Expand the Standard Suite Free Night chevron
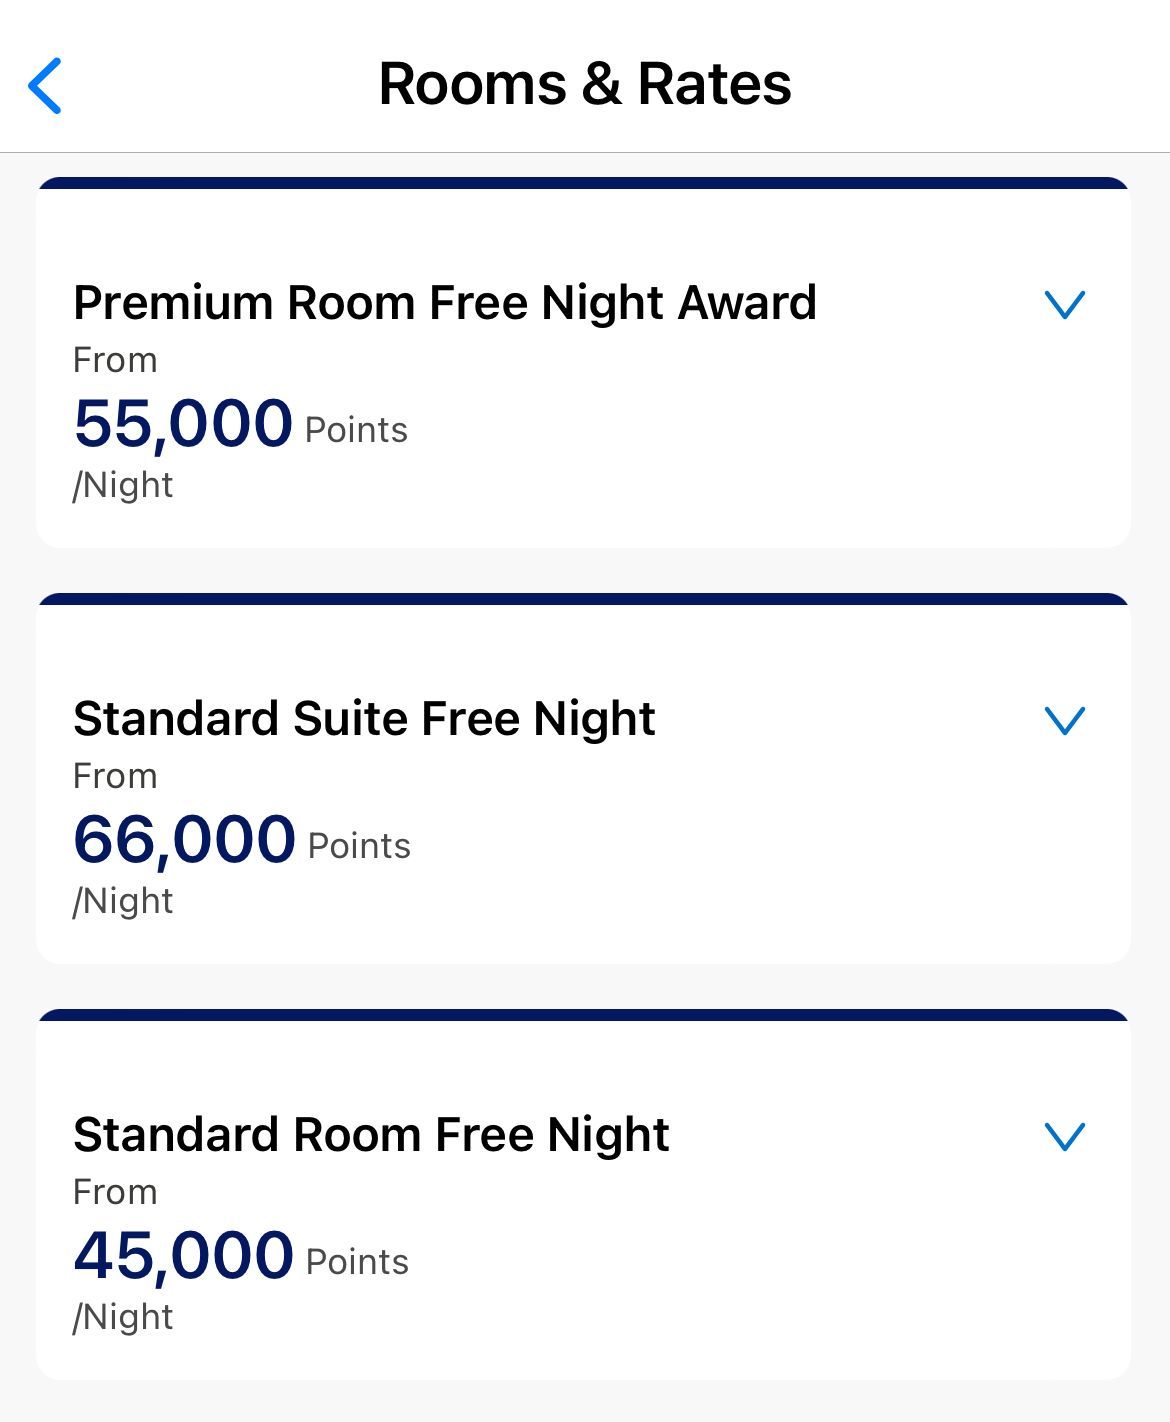This screenshot has width=1170, height=1422. [x=1064, y=720]
